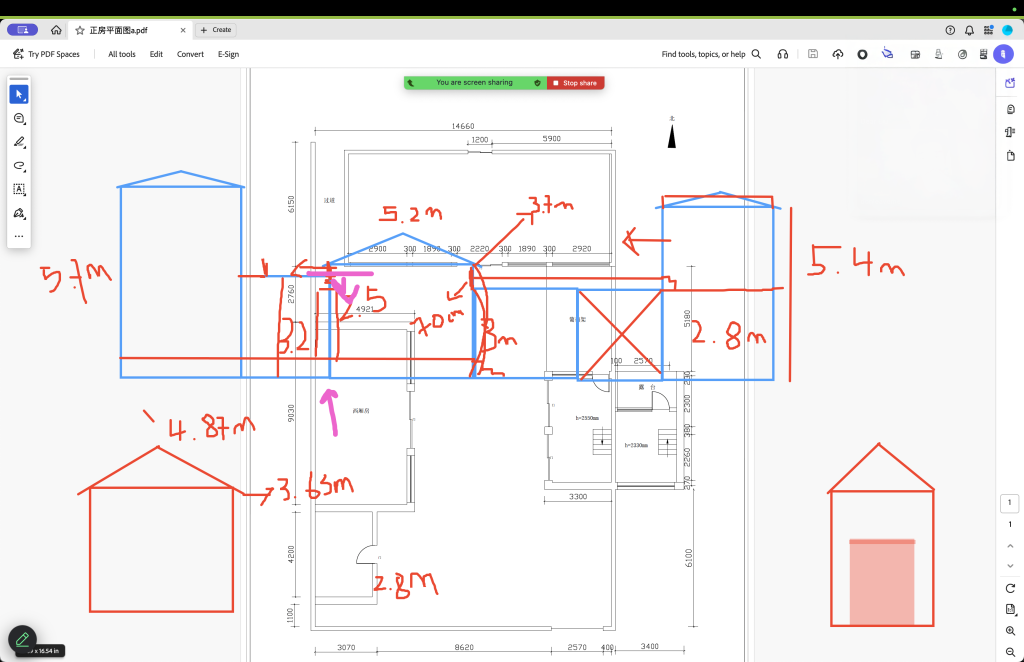
Task: Go to previous page with up chevron
Action: tap(1010, 545)
